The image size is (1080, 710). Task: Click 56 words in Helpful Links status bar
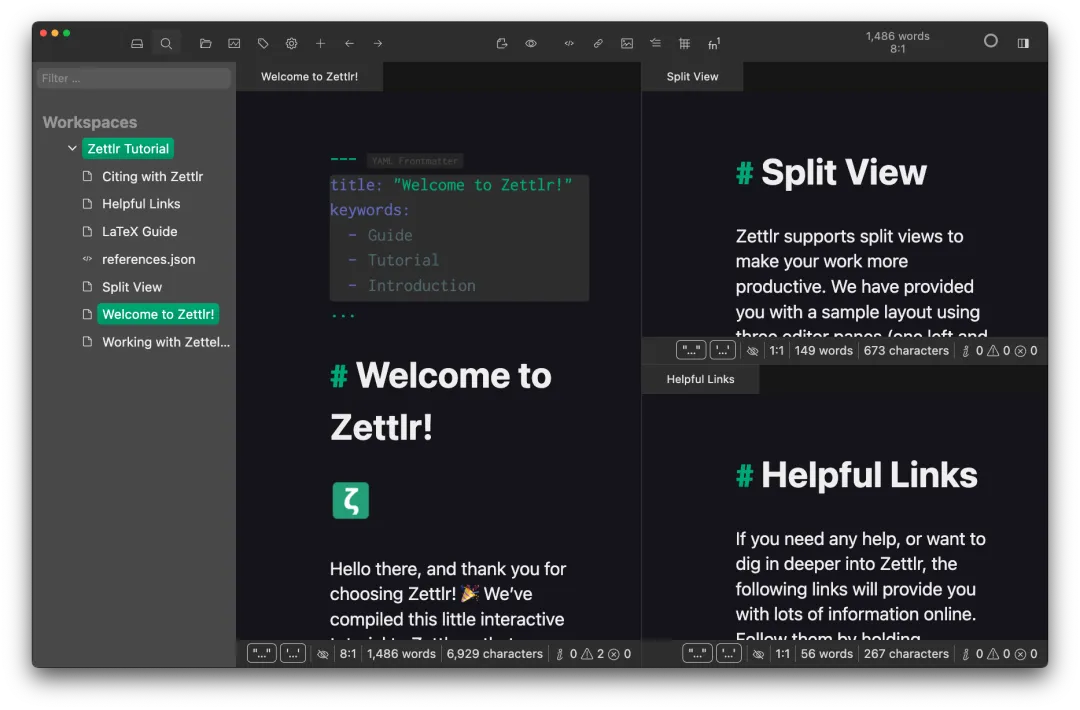[x=827, y=654]
